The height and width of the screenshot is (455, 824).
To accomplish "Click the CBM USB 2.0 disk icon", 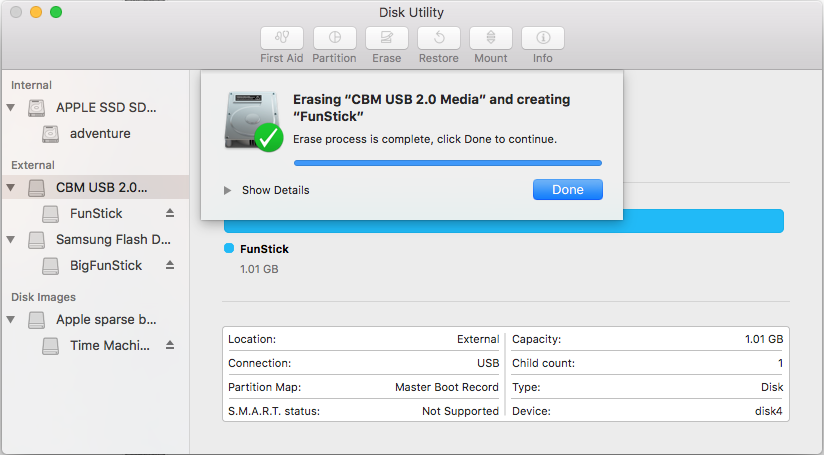I will (36, 188).
